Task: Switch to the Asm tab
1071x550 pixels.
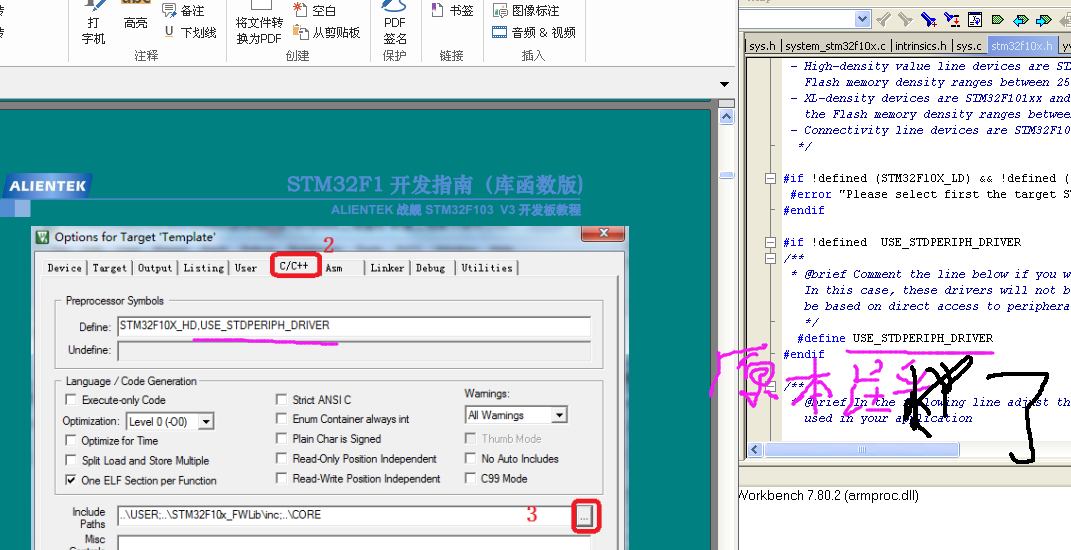Action: click(x=334, y=268)
